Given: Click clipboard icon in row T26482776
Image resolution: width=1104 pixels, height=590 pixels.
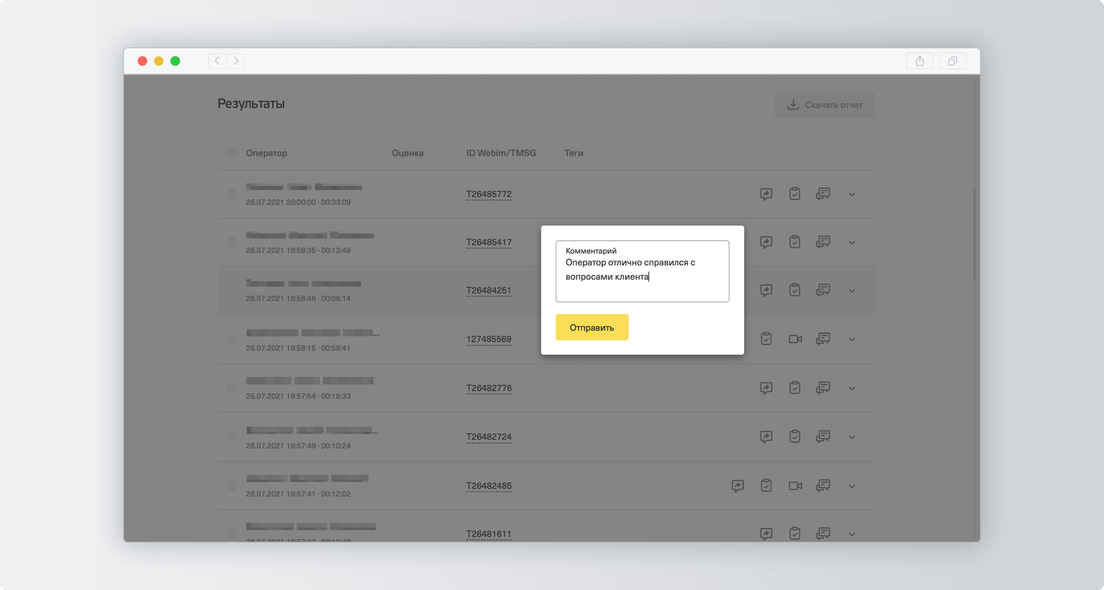Looking at the screenshot, I should tap(795, 387).
